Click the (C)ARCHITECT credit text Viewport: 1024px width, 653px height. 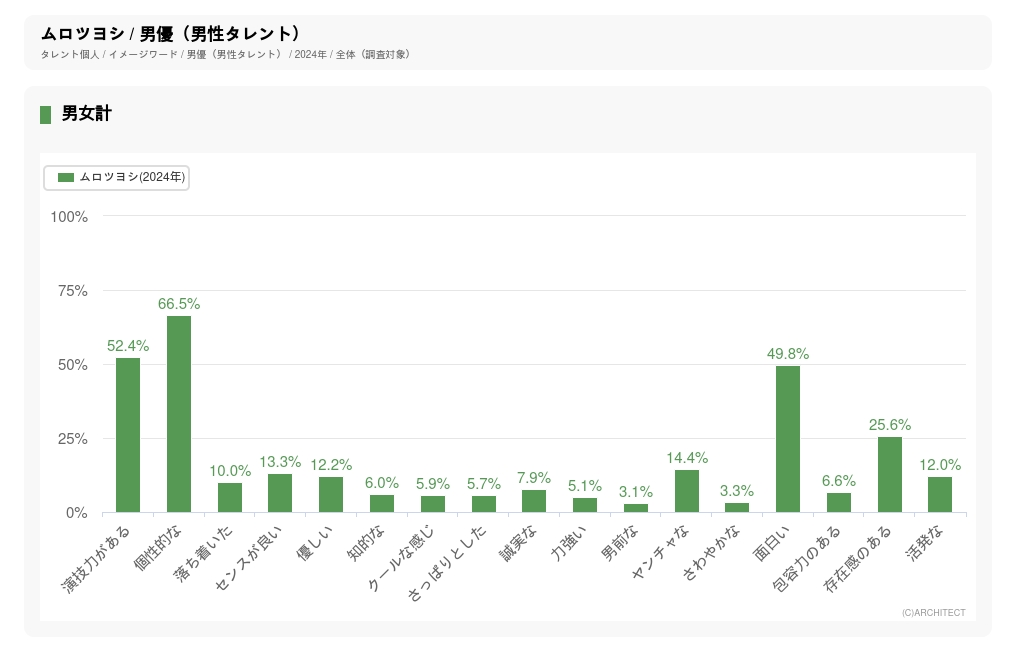coord(933,613)
